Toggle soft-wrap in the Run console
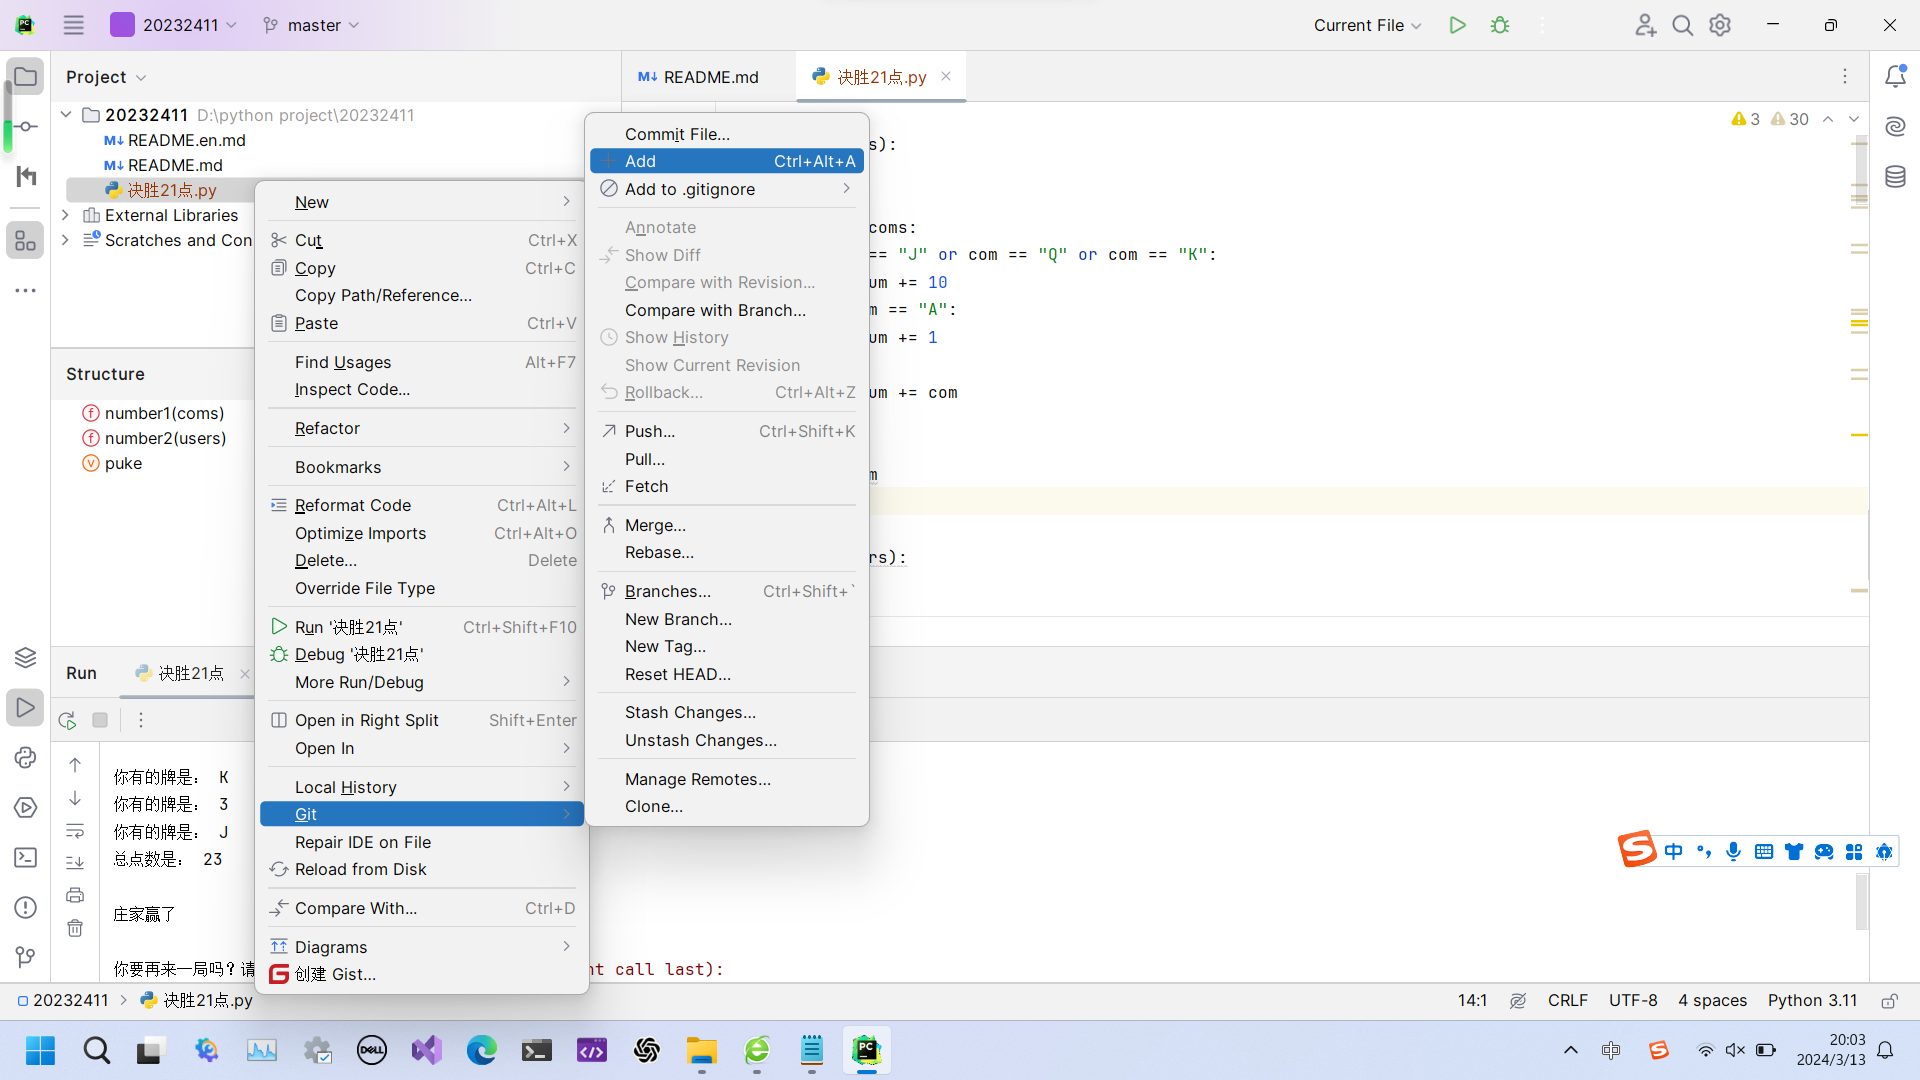 coord(75,830)
